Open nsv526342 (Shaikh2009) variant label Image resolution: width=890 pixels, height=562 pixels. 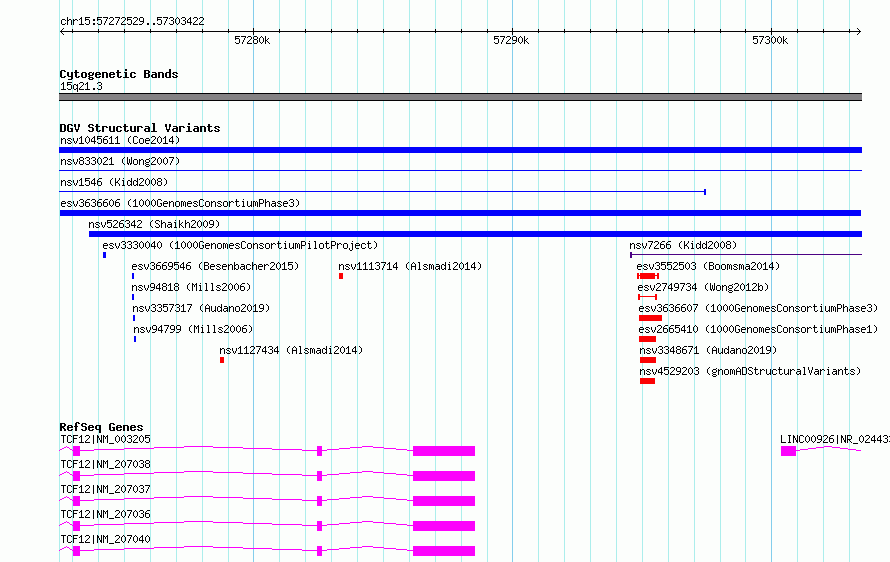pos(154,224)
